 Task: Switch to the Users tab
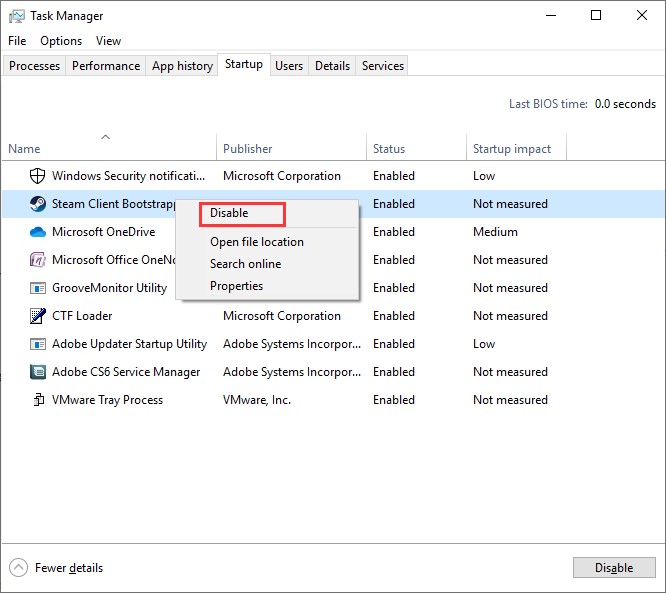(x=289, y=66)
